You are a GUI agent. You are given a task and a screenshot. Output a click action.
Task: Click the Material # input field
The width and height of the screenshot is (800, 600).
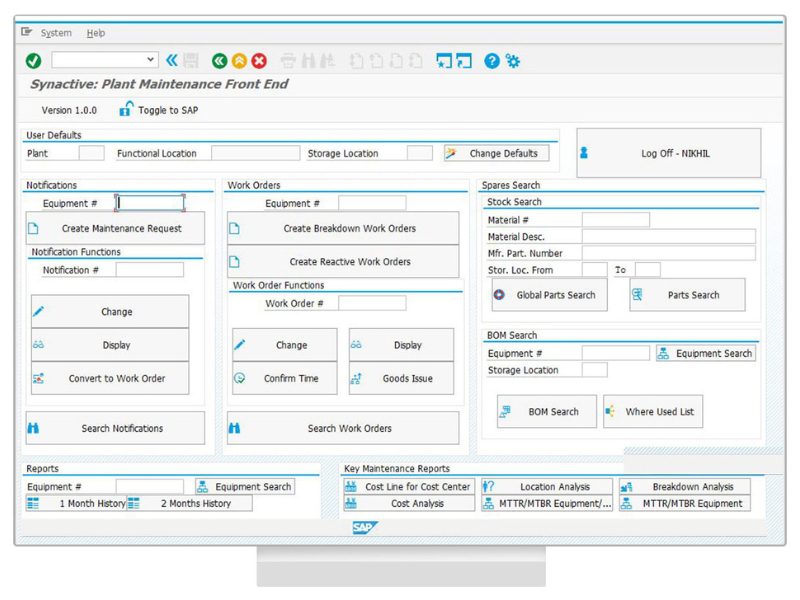[616, 220]
